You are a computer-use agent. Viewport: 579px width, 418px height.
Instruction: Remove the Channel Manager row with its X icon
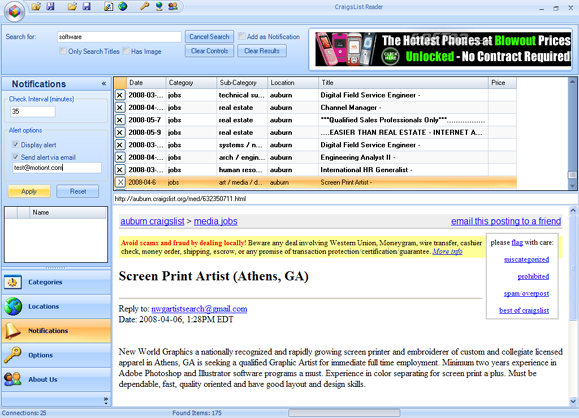tap(120, 107)
